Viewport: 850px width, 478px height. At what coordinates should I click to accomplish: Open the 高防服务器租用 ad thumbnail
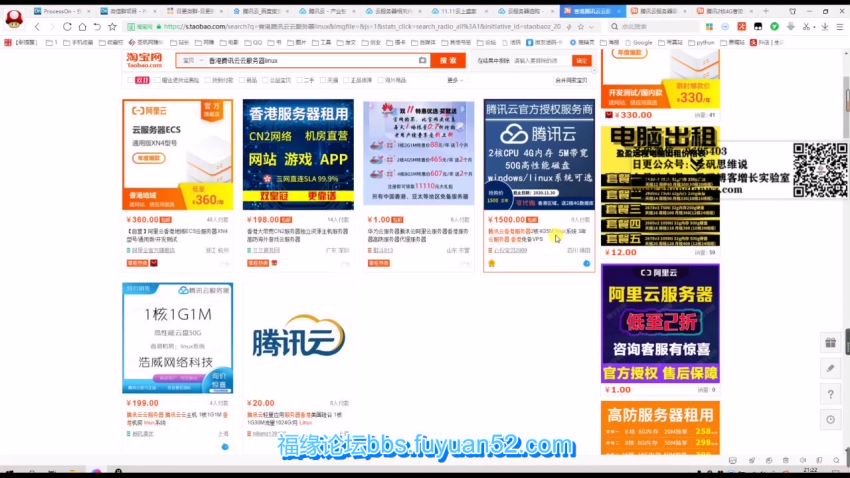660,428
